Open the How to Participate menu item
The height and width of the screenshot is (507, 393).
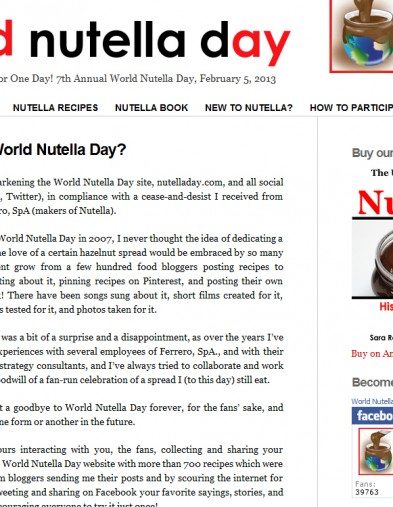[351, 108]
